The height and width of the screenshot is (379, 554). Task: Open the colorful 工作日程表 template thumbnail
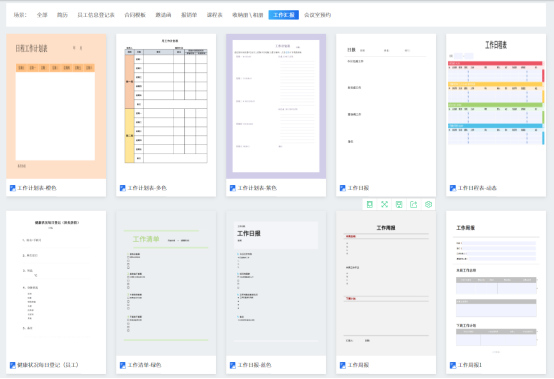click(x=496, y=106)
